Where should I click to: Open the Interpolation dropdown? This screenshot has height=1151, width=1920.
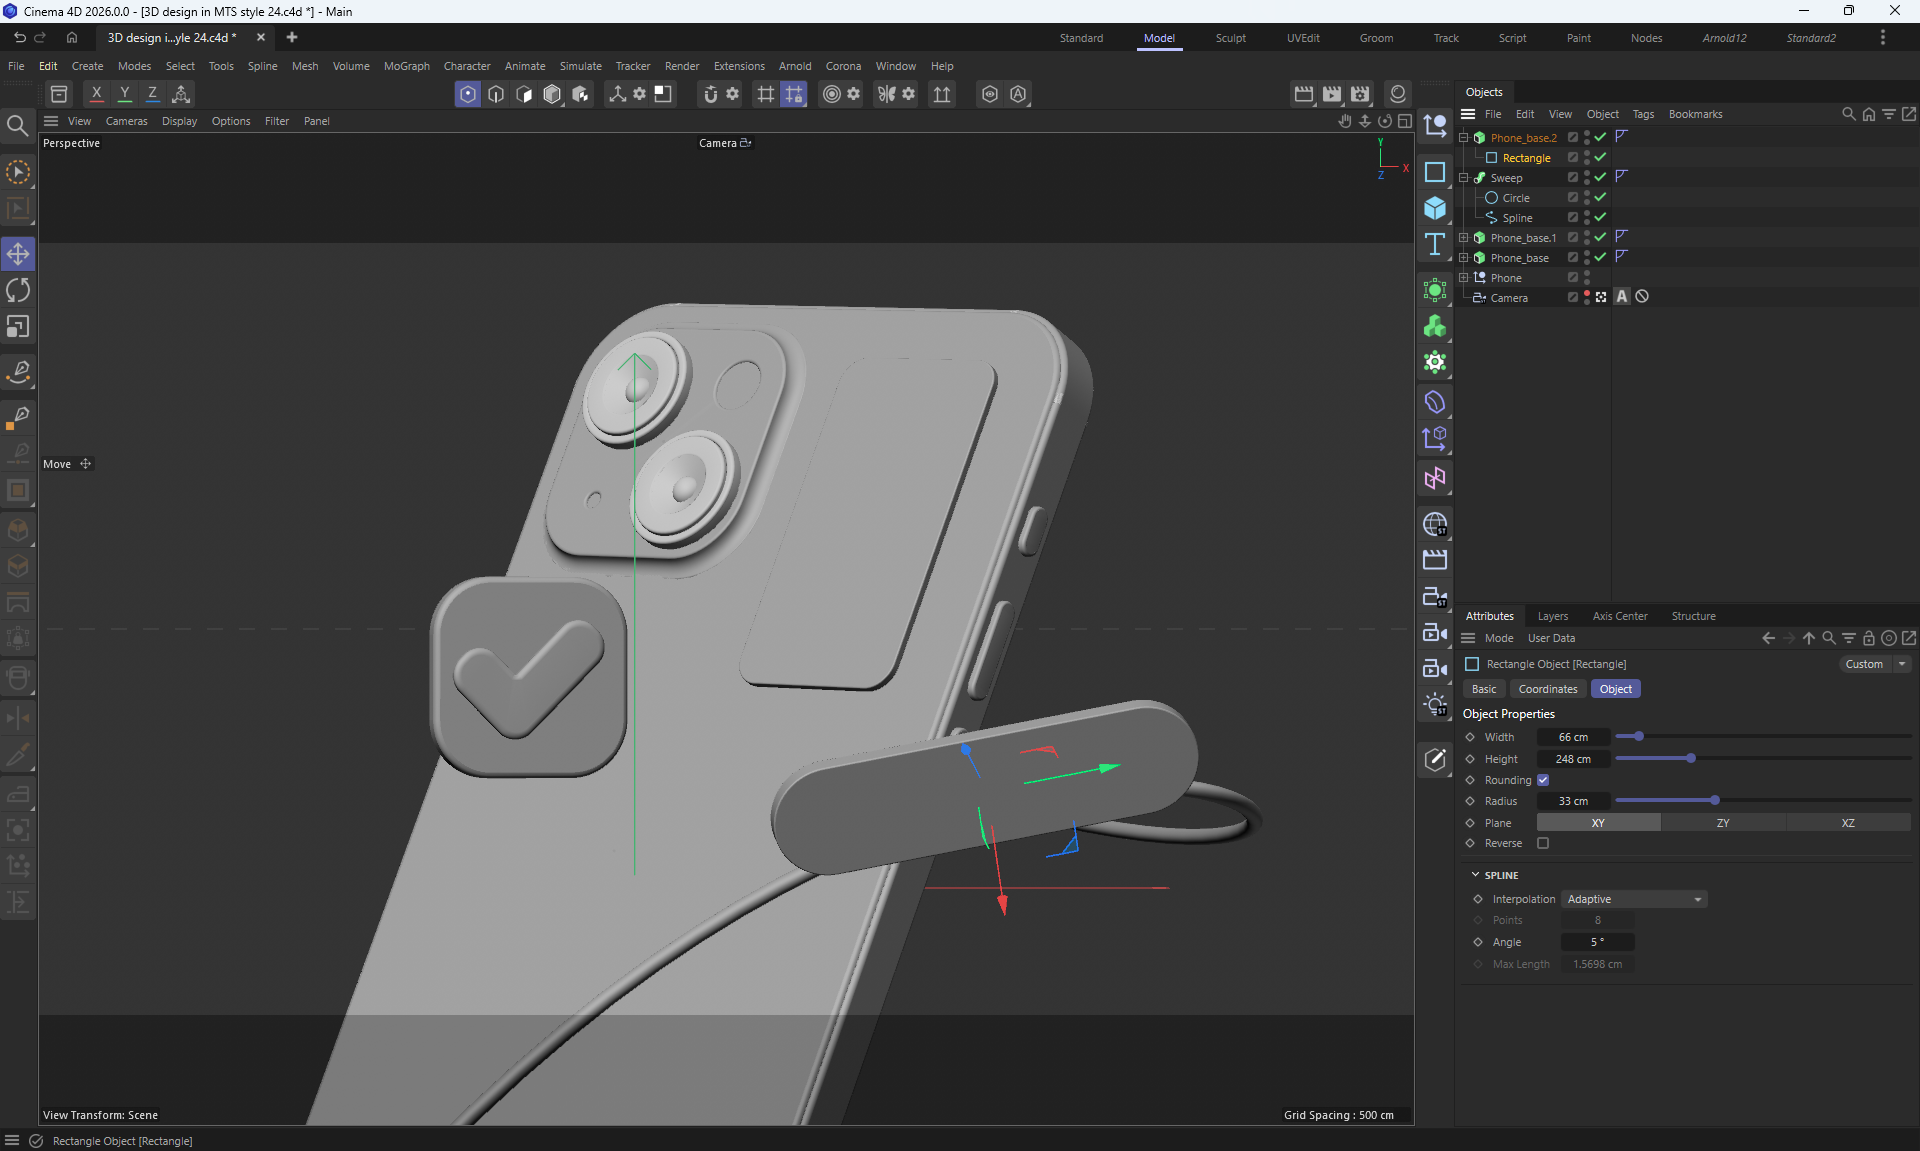tap(1634, 899)
